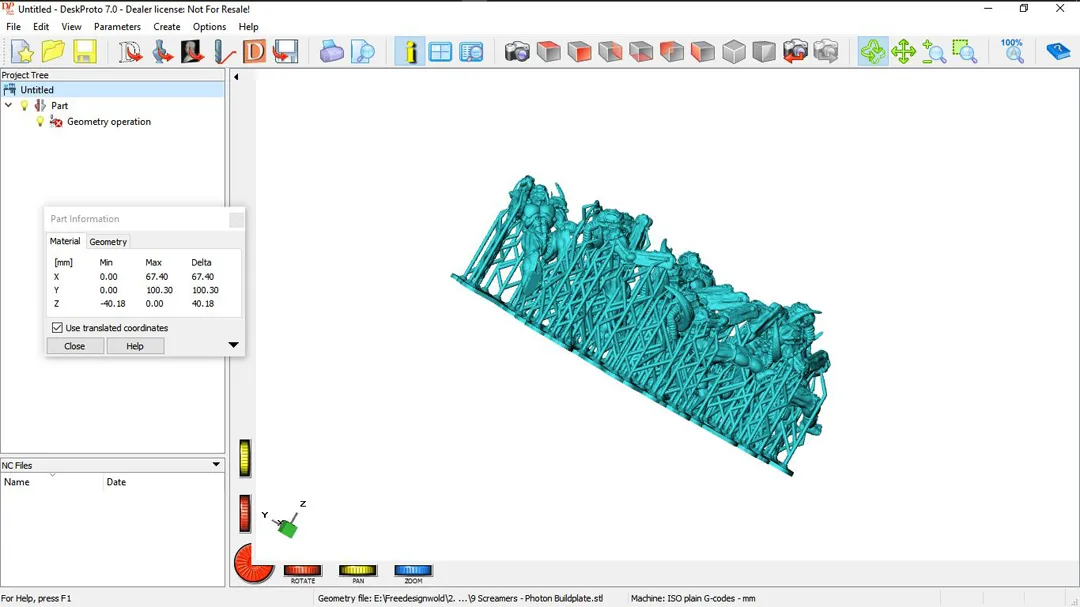The height and width of the screenshot is (607, 1080).
Task: Click the camera view icon
Action: coord(517,52)
